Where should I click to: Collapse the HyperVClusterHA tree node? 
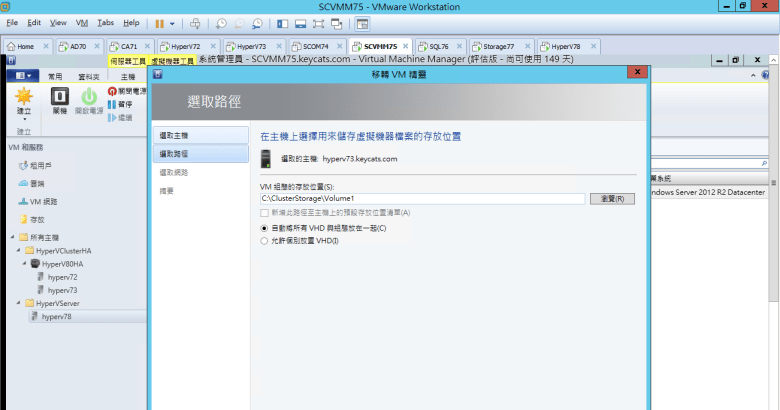22,250
